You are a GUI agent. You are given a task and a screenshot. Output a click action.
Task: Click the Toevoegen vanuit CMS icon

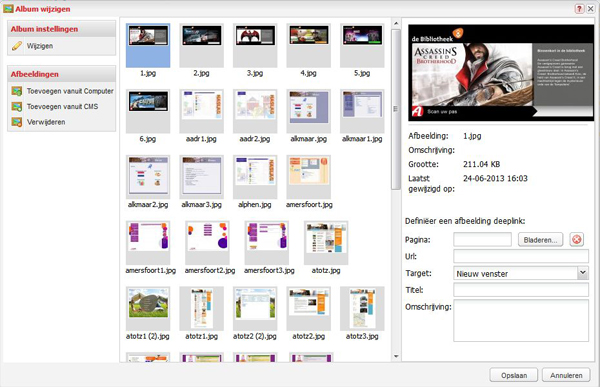(17, 106)
